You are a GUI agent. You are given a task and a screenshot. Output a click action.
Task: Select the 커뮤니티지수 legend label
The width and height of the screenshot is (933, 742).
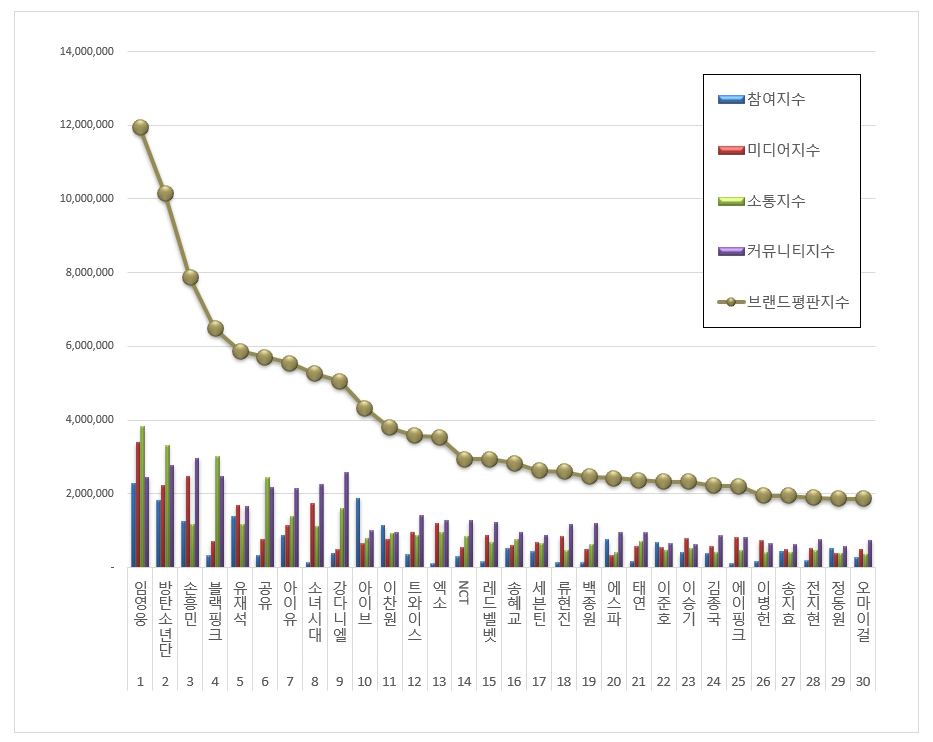point(791,251)
